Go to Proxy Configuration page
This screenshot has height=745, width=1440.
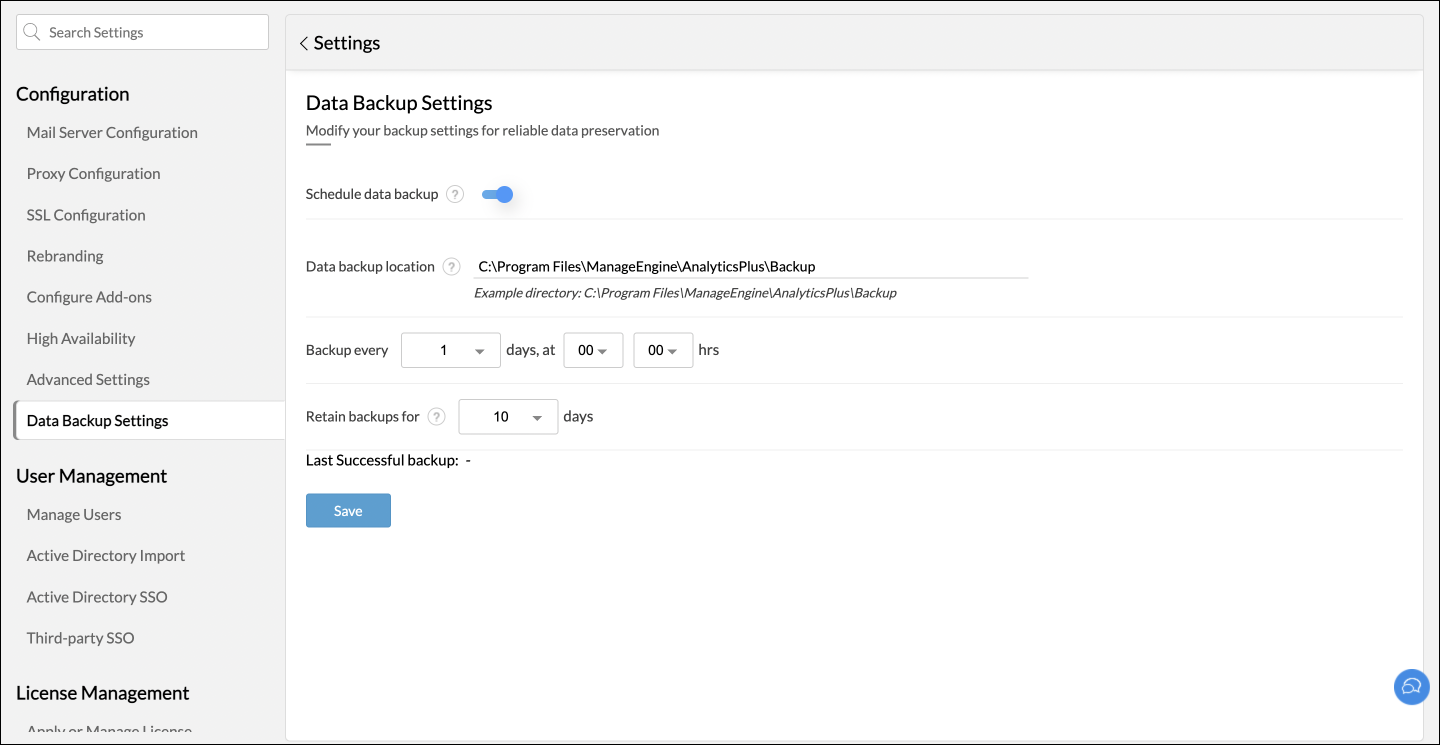93,174
